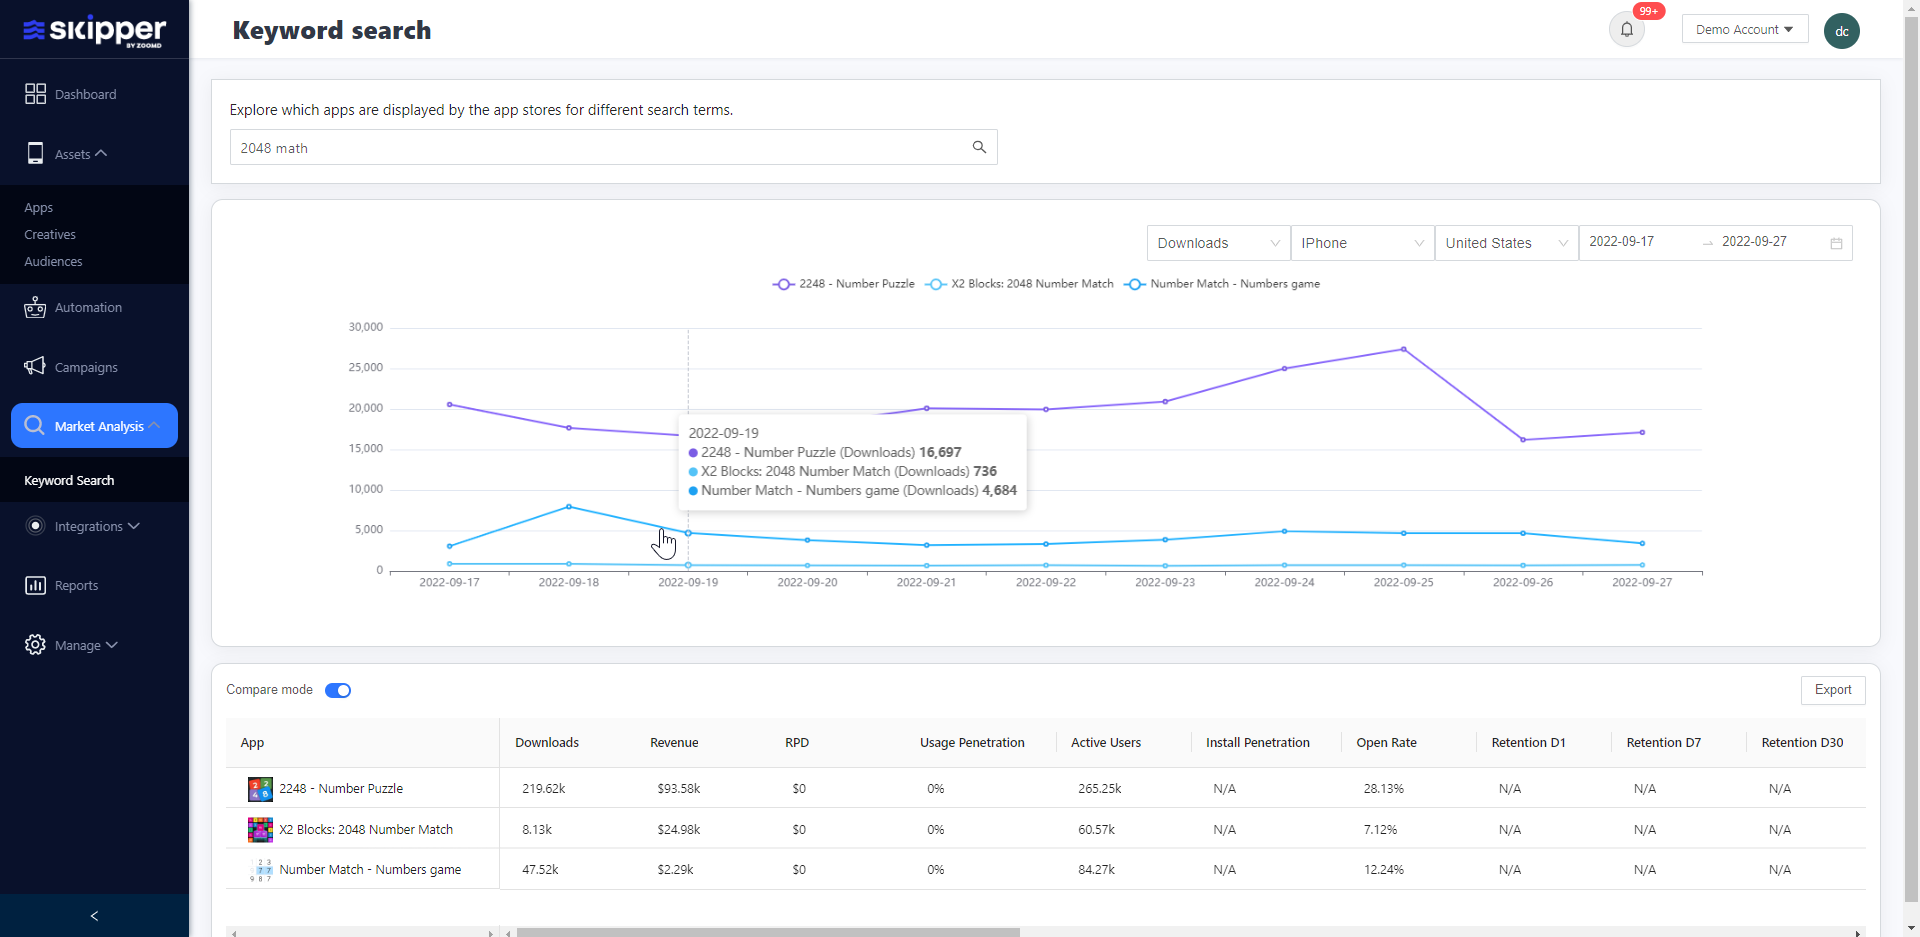This screenshot has width=1920, height=937.
Task: Click the Campaigns megaphone icon
Action: (35, 367)
